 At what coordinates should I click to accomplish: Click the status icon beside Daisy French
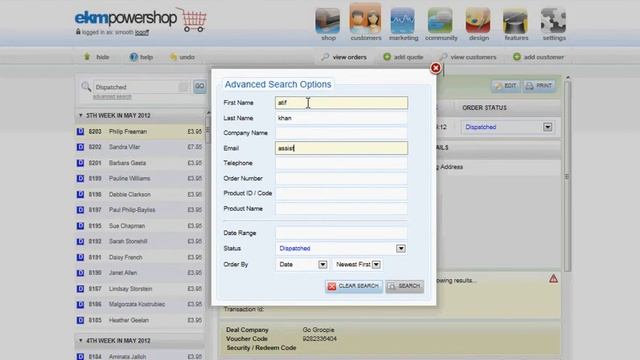pos(80,257)
